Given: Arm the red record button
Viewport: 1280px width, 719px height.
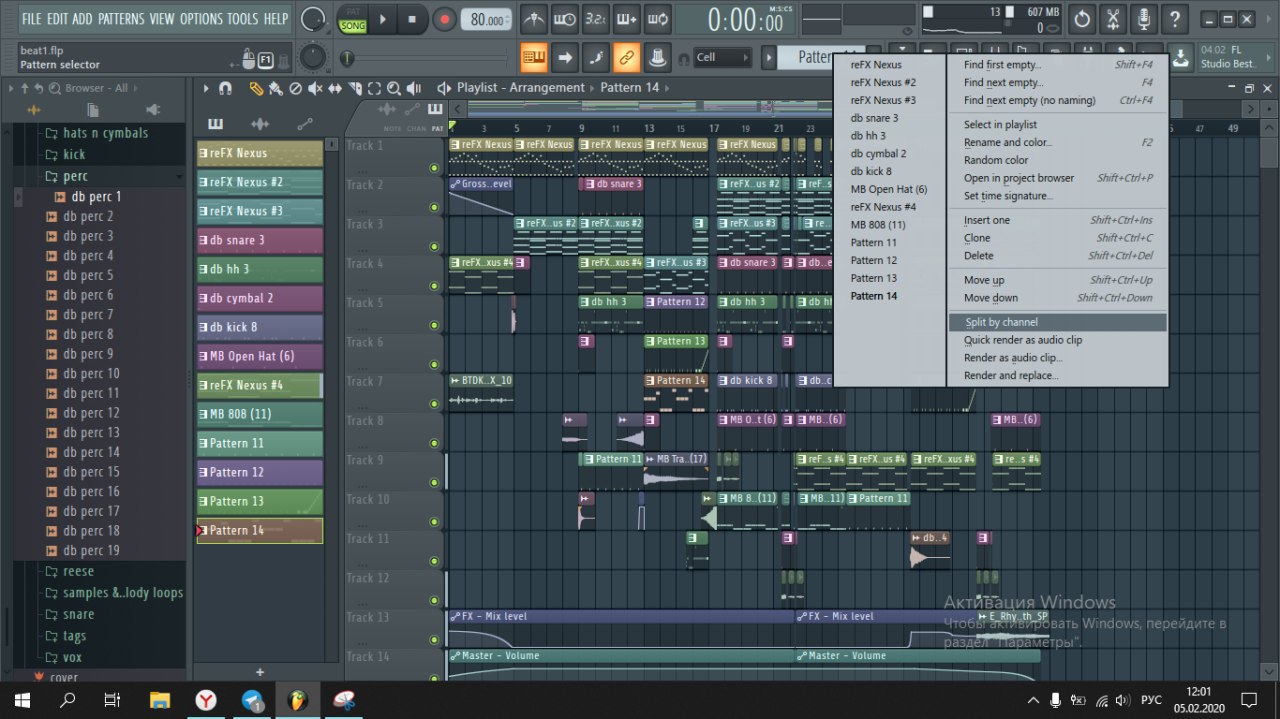Looking at the screenshot, I should coord(444,19).
